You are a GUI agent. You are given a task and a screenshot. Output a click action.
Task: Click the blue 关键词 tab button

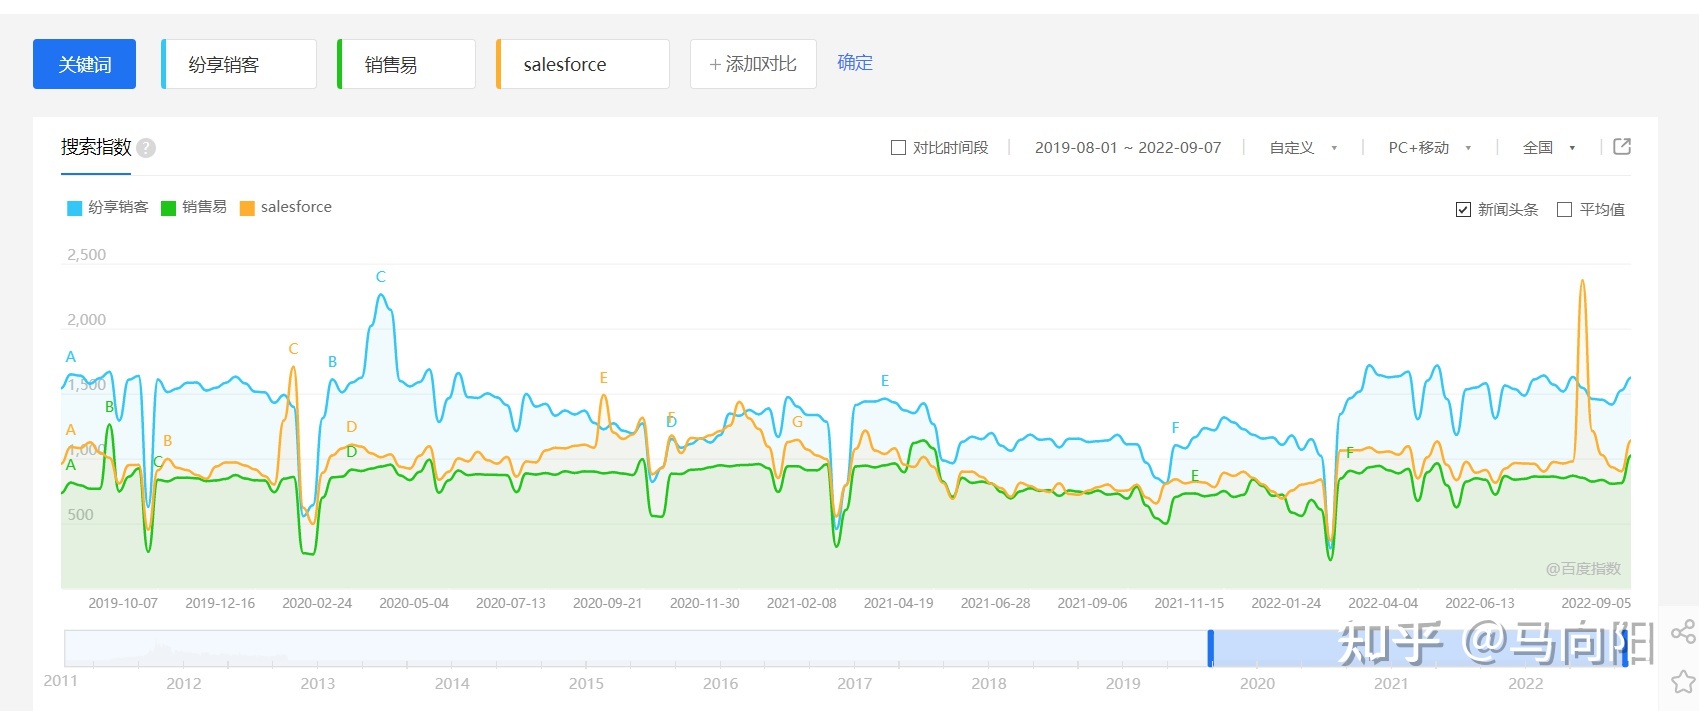pyautogui.click(x=84, y=64)
